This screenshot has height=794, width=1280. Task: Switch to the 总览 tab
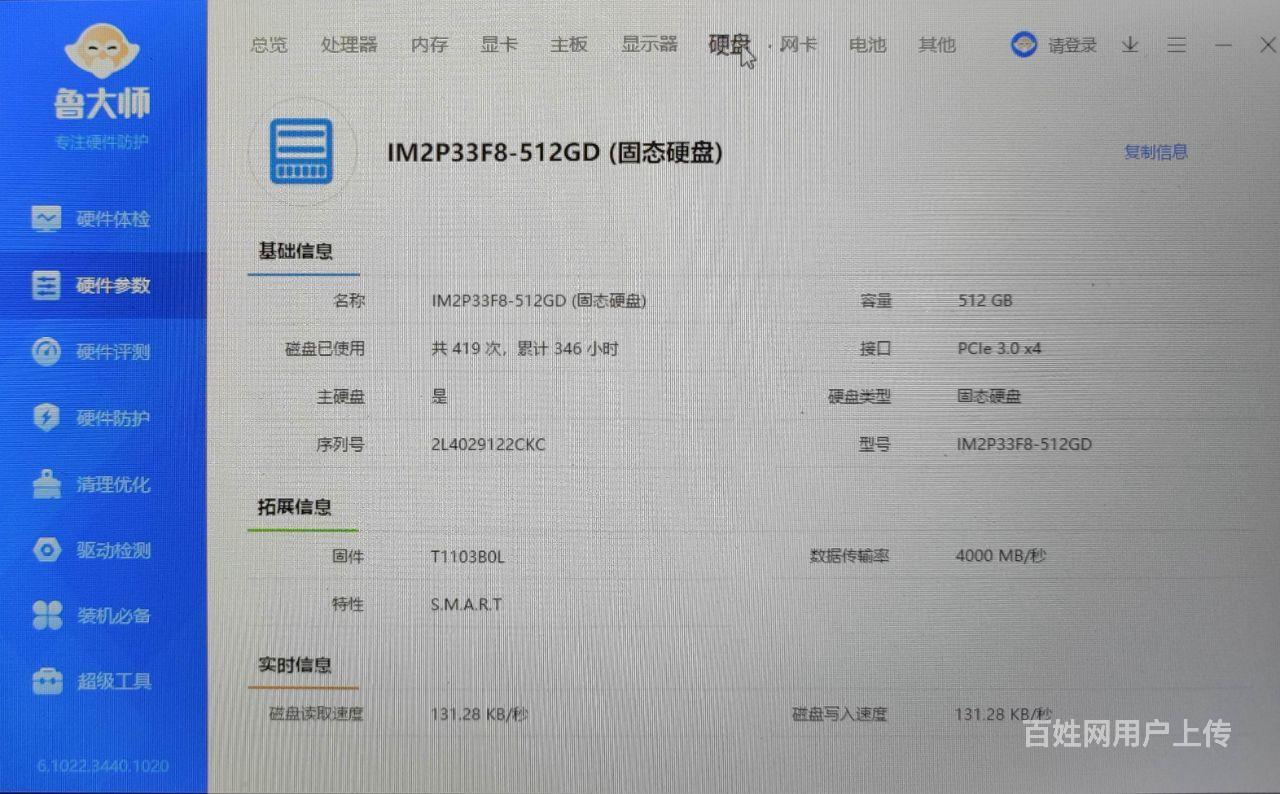(268, 45)
